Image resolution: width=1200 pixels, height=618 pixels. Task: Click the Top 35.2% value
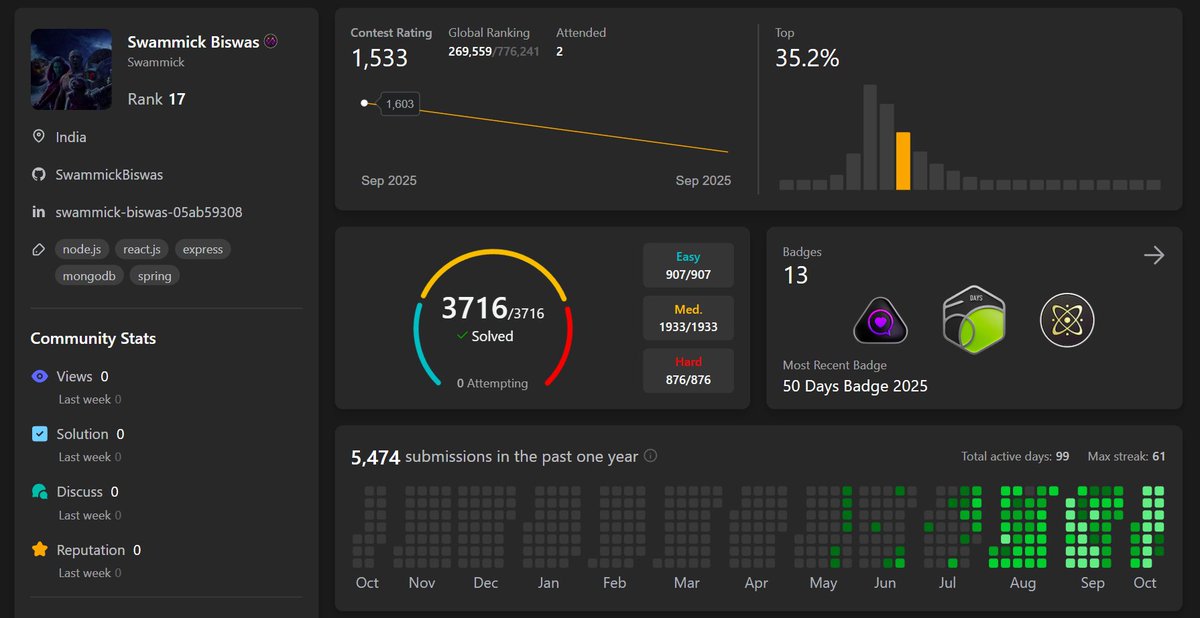click(807, 58)
